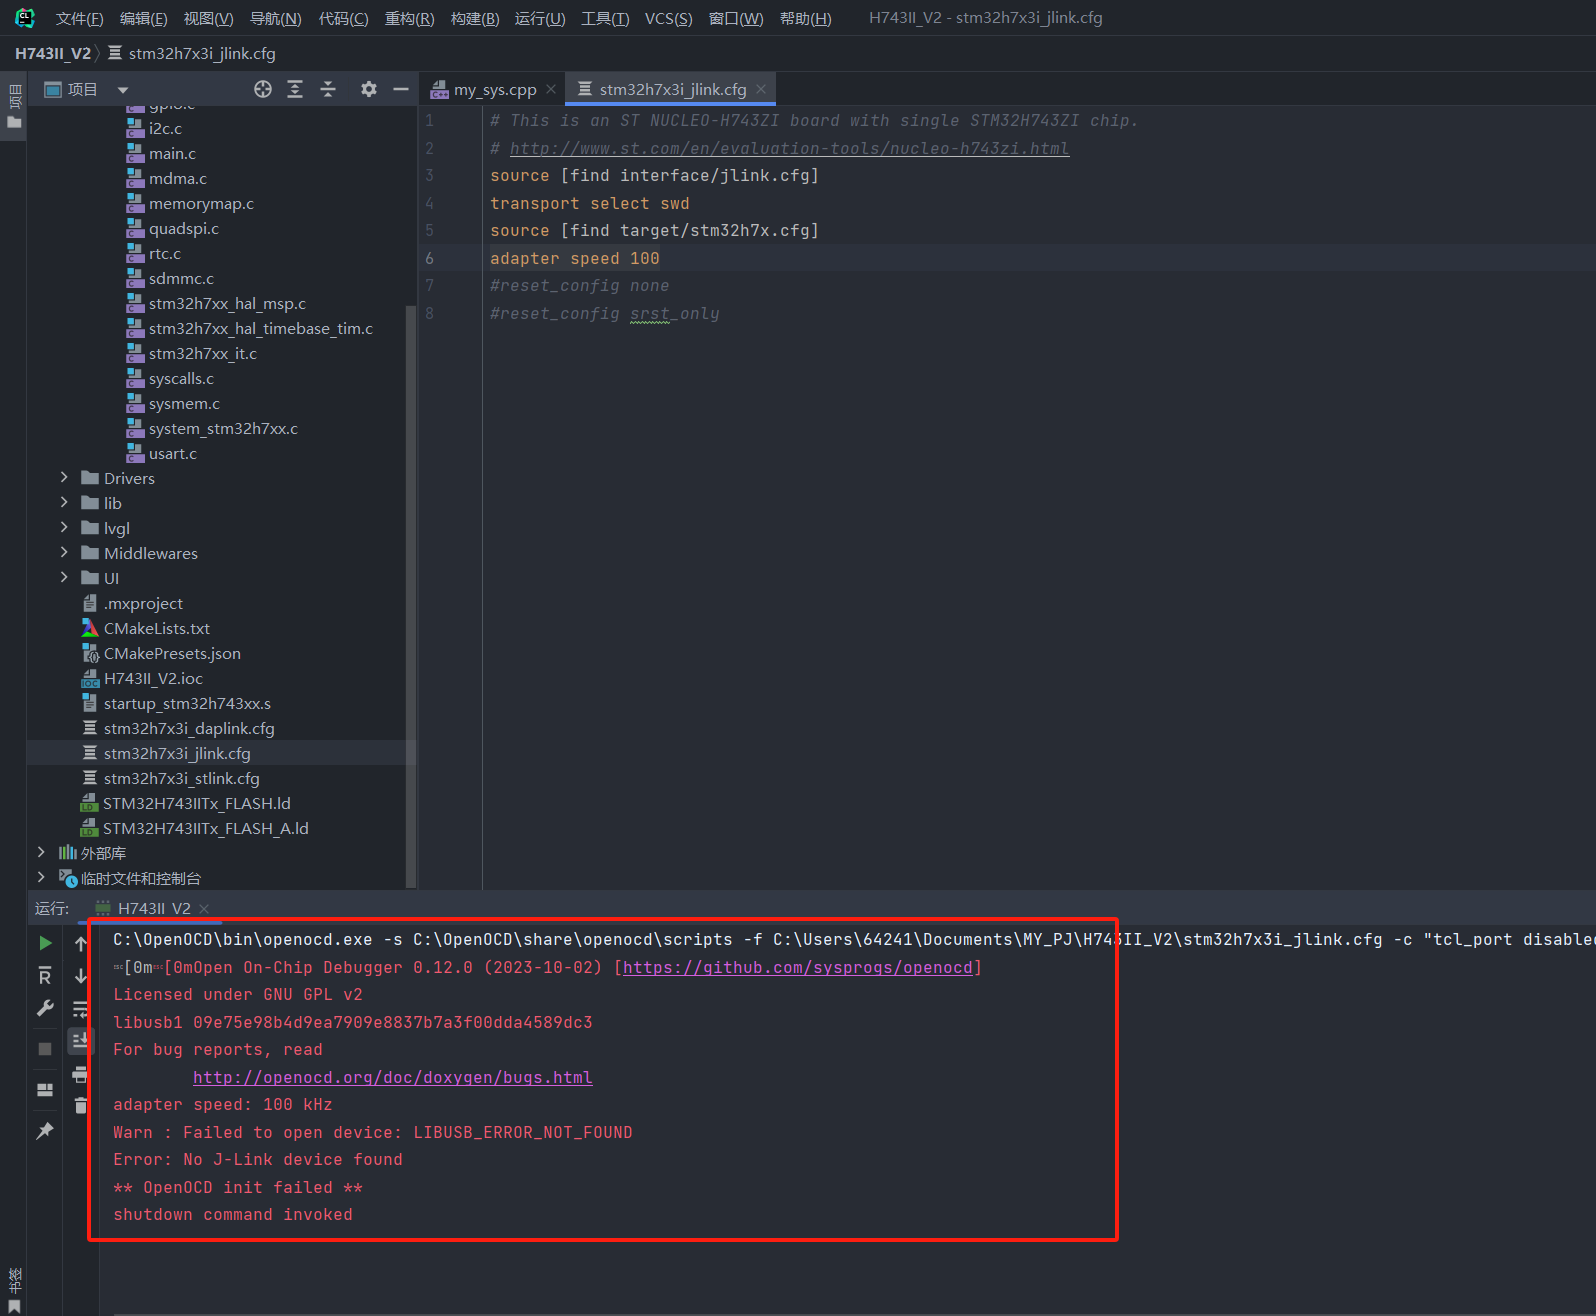Viewport: 1596px width, 1316px height.
Task: Place the cursor on 'adapter speed 100' line
Action: pos(575,258)
